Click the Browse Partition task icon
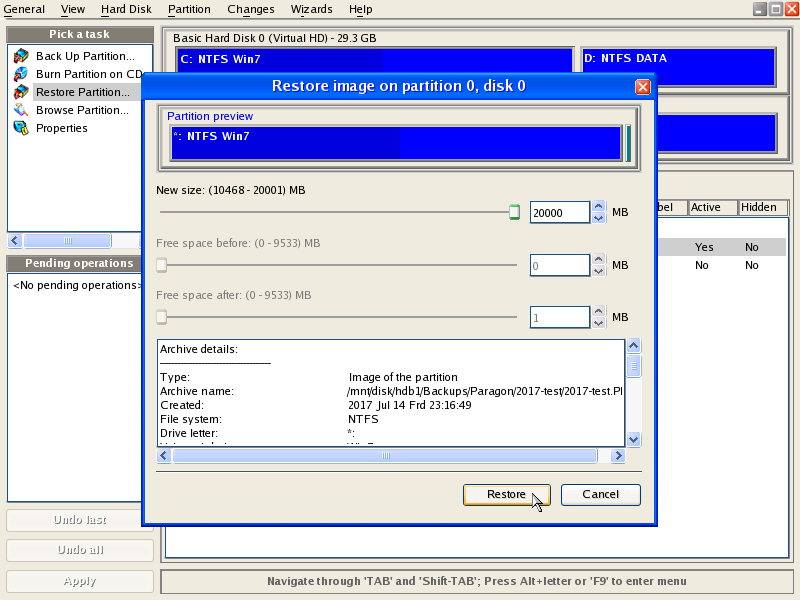The width and height of the screenshot is (800, 600). click(20, 110)
